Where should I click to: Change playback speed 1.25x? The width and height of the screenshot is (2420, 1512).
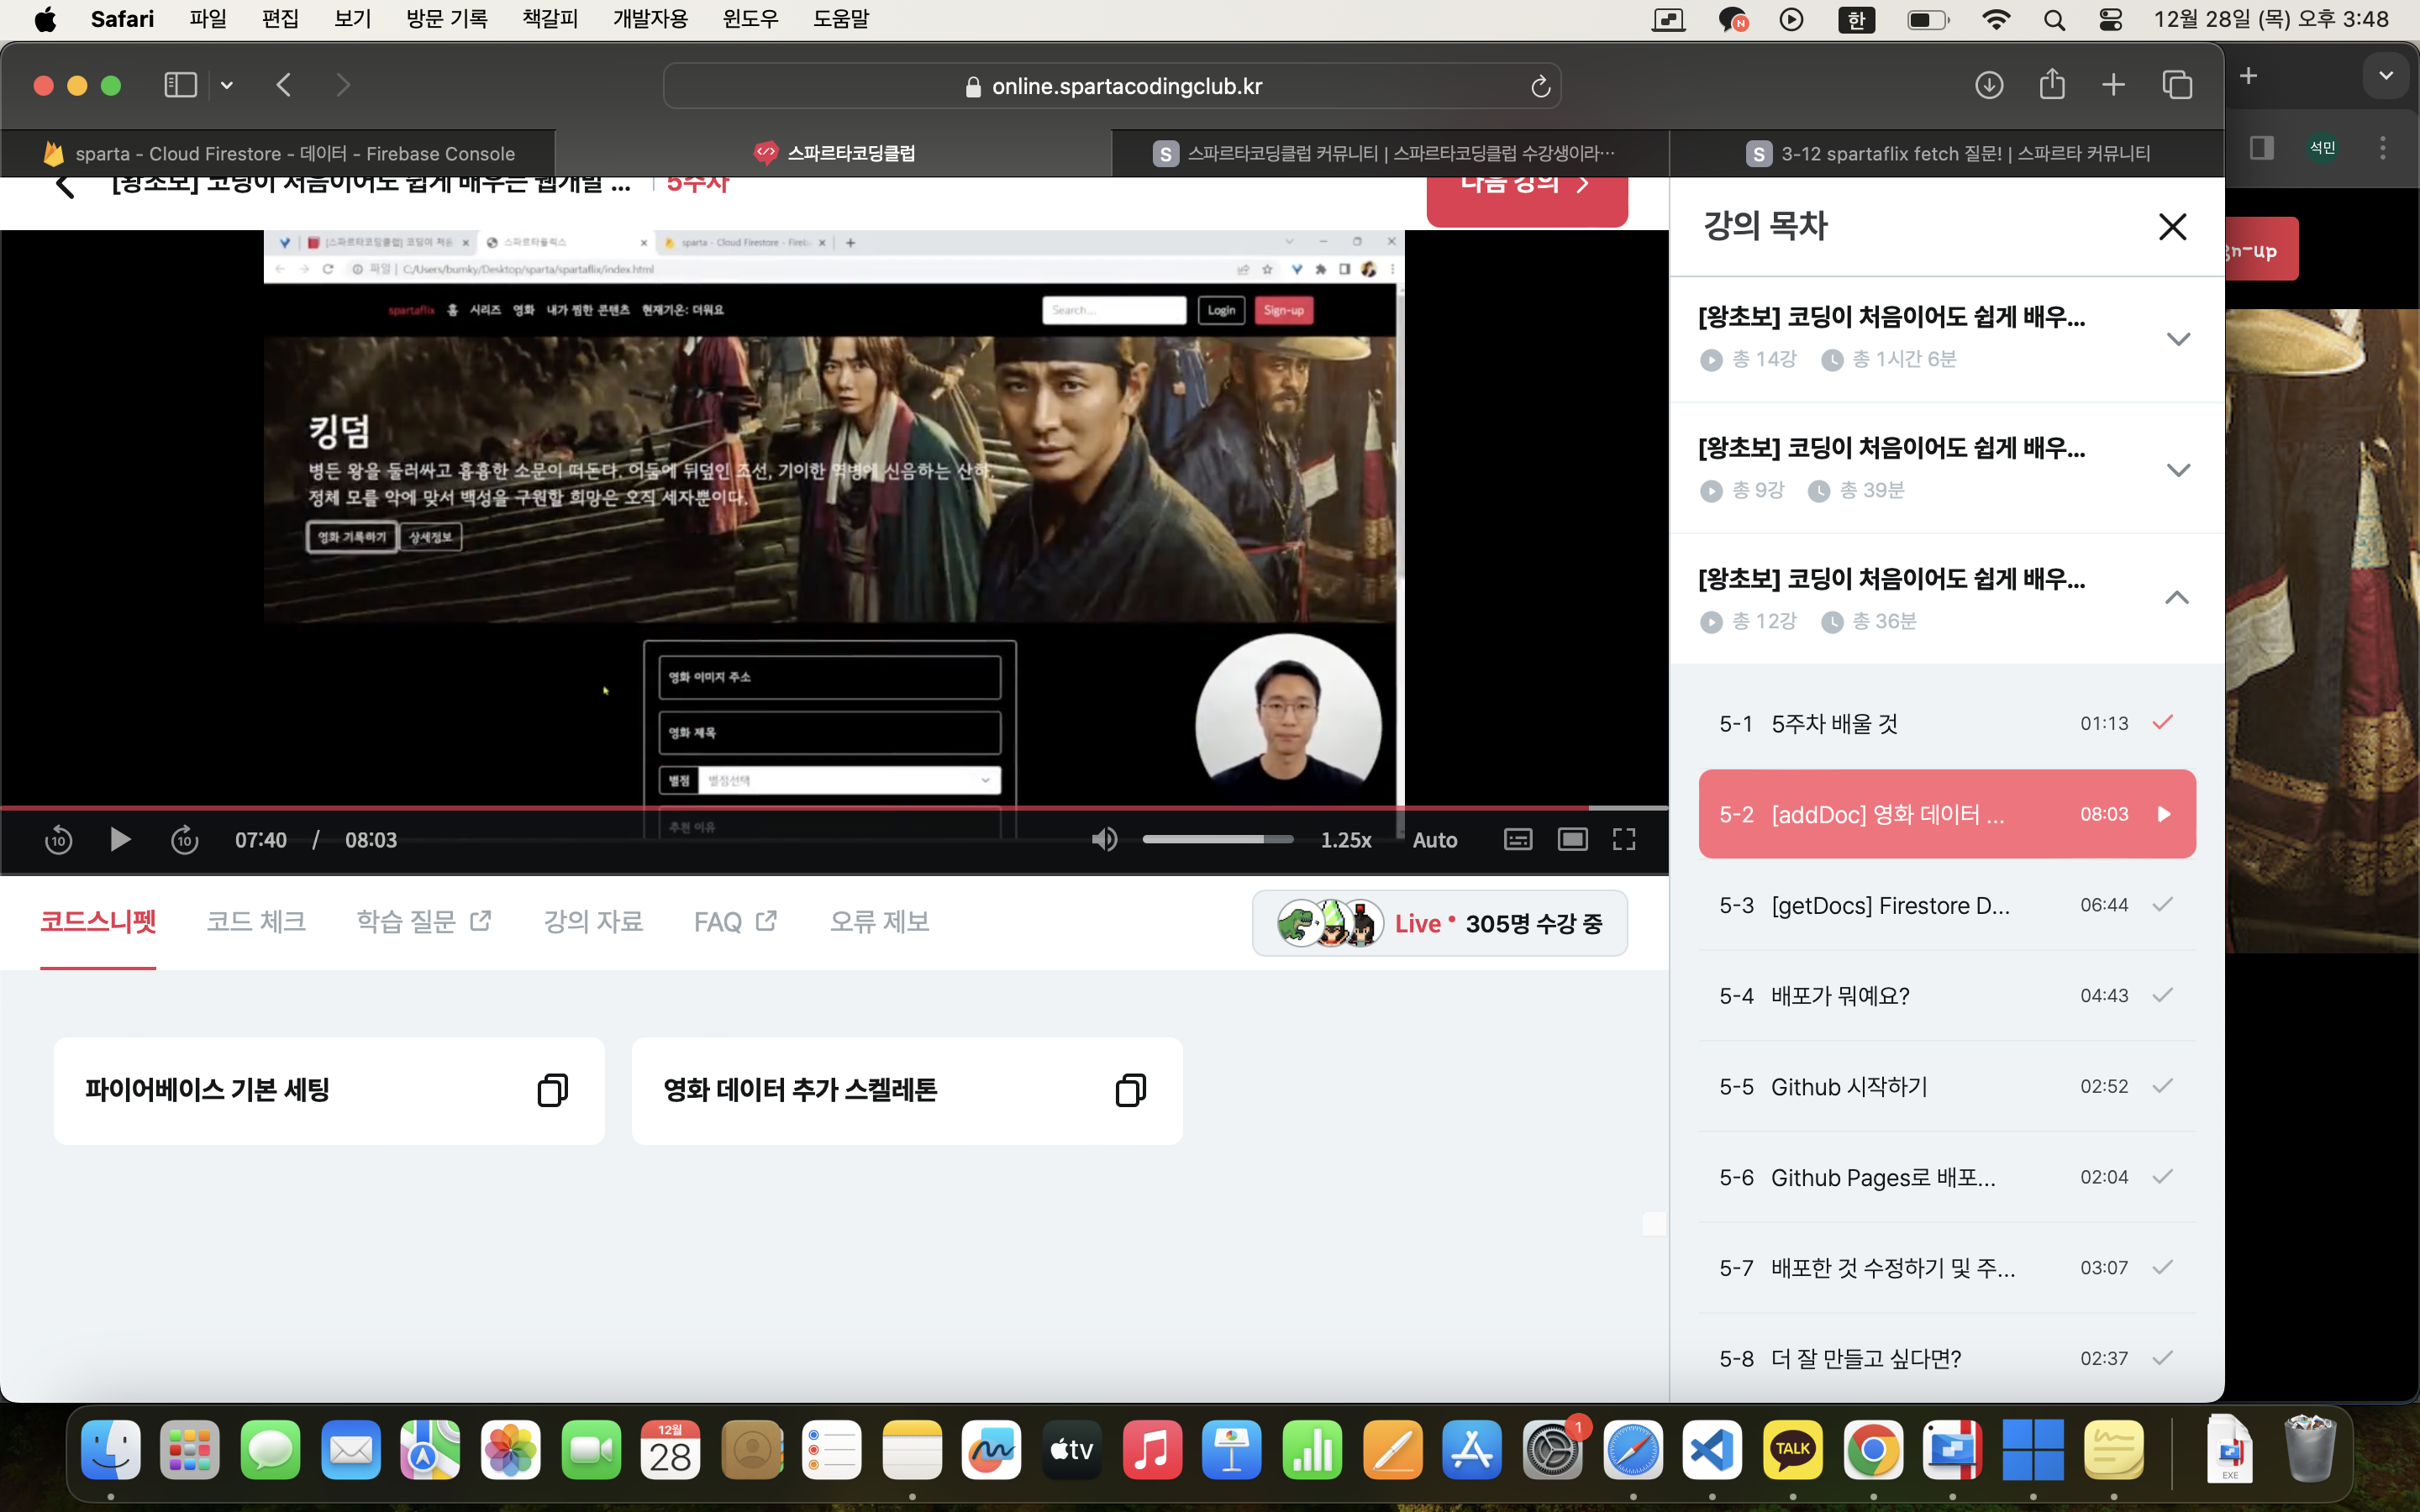(x=1346, y=840)
